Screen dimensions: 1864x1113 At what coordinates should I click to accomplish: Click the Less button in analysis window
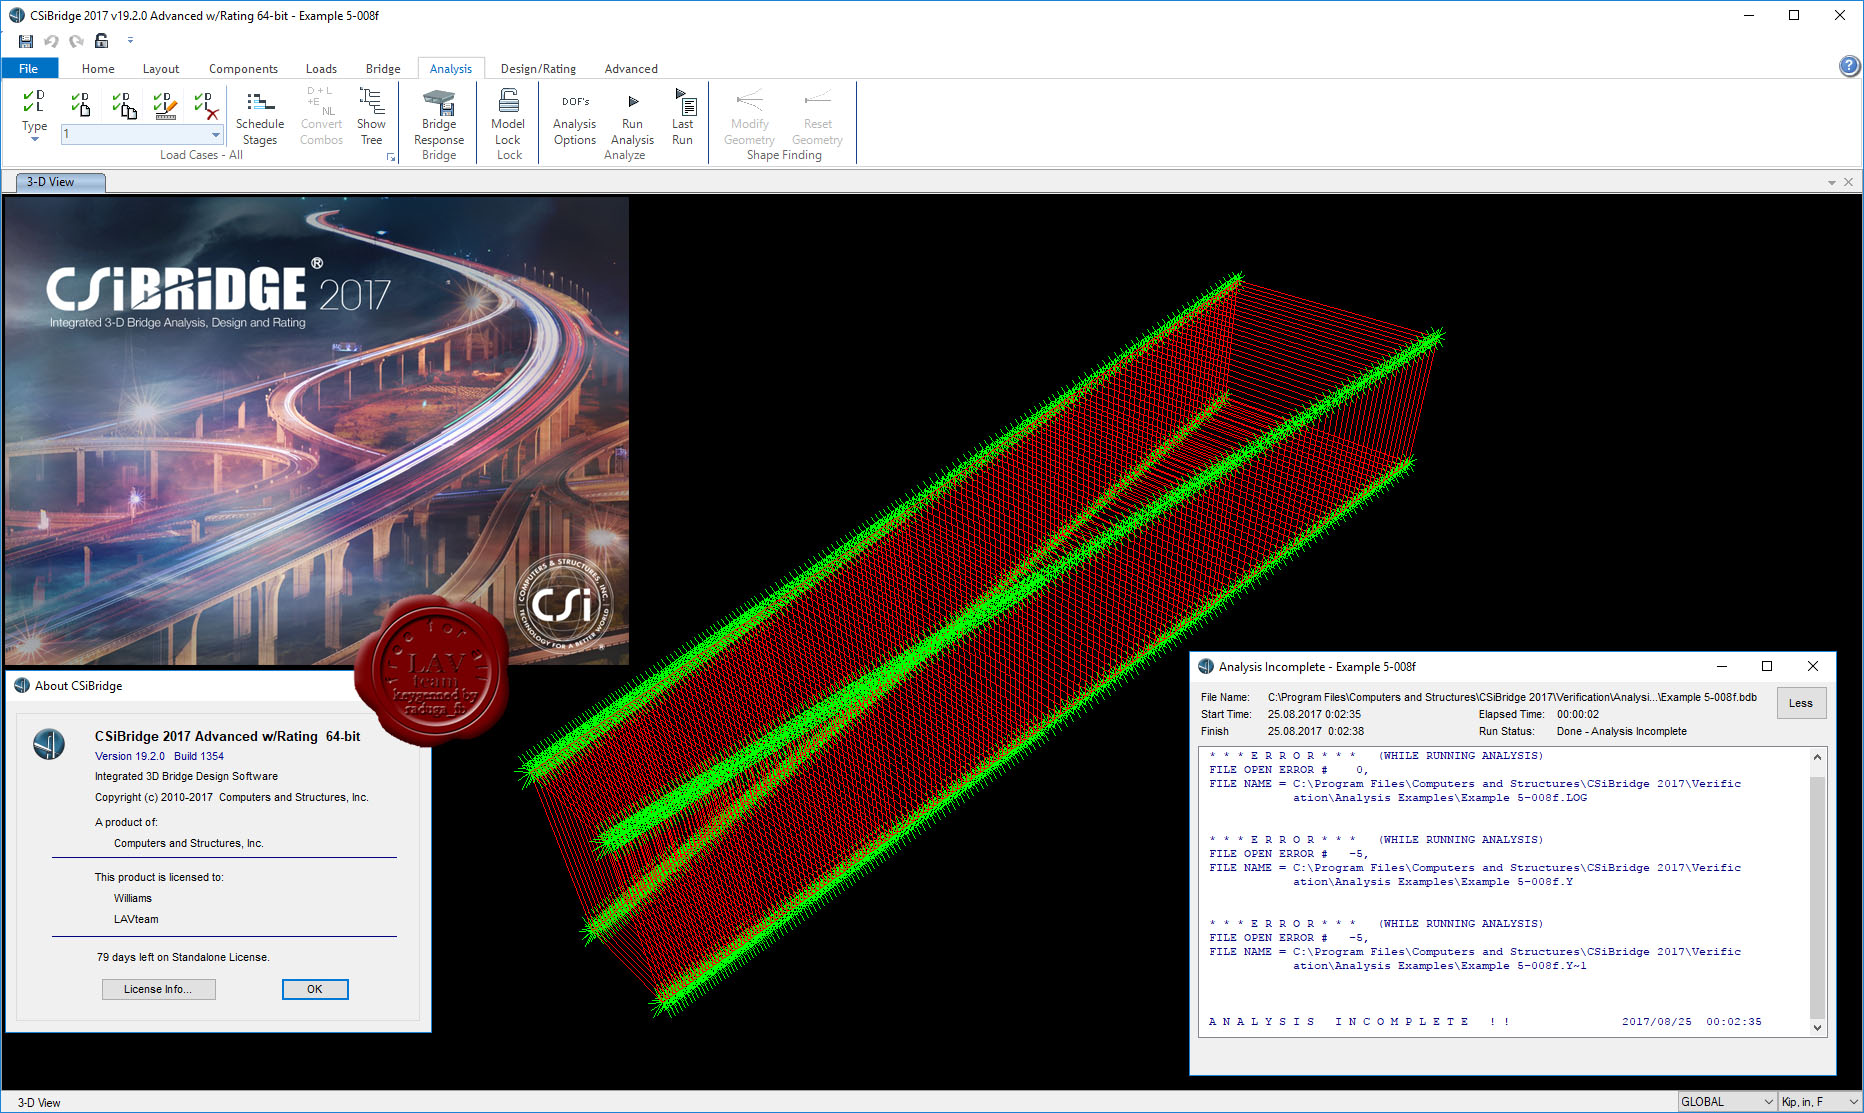pyautogui.click(x=1801, y=703)
